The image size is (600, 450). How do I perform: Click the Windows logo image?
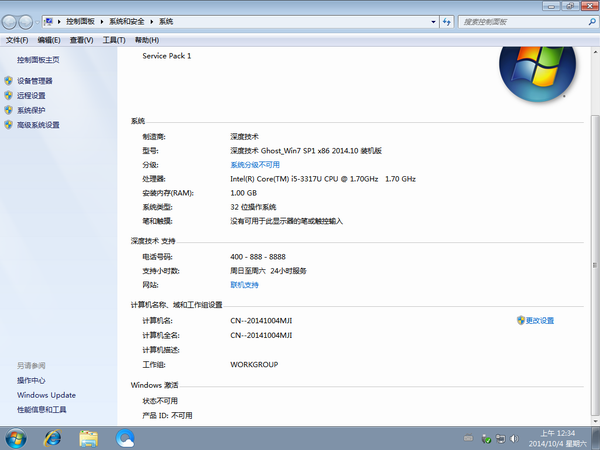click(537, 73)
